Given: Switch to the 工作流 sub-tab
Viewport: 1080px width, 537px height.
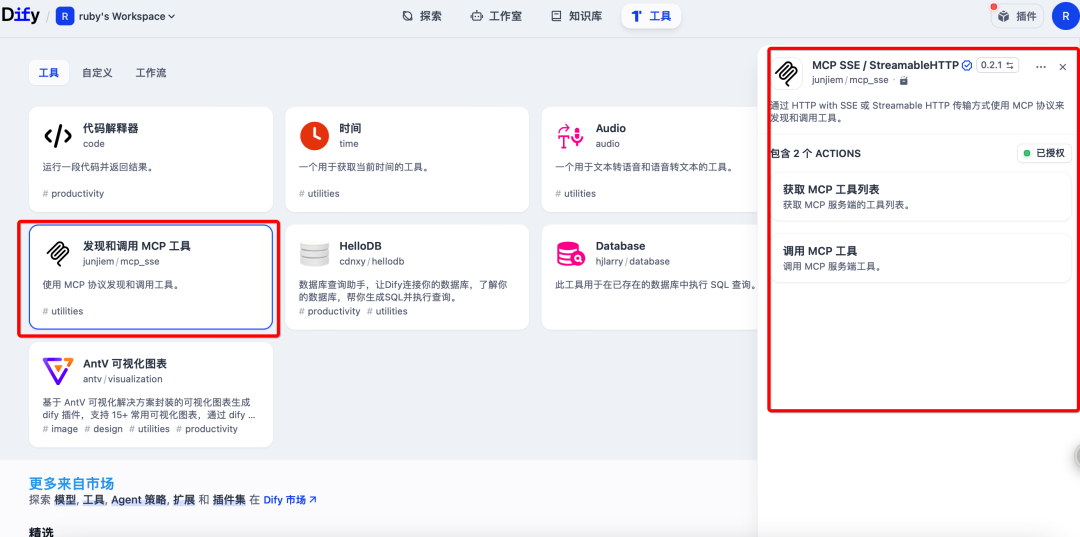Looking at the screenshot, I should [151, 73].
